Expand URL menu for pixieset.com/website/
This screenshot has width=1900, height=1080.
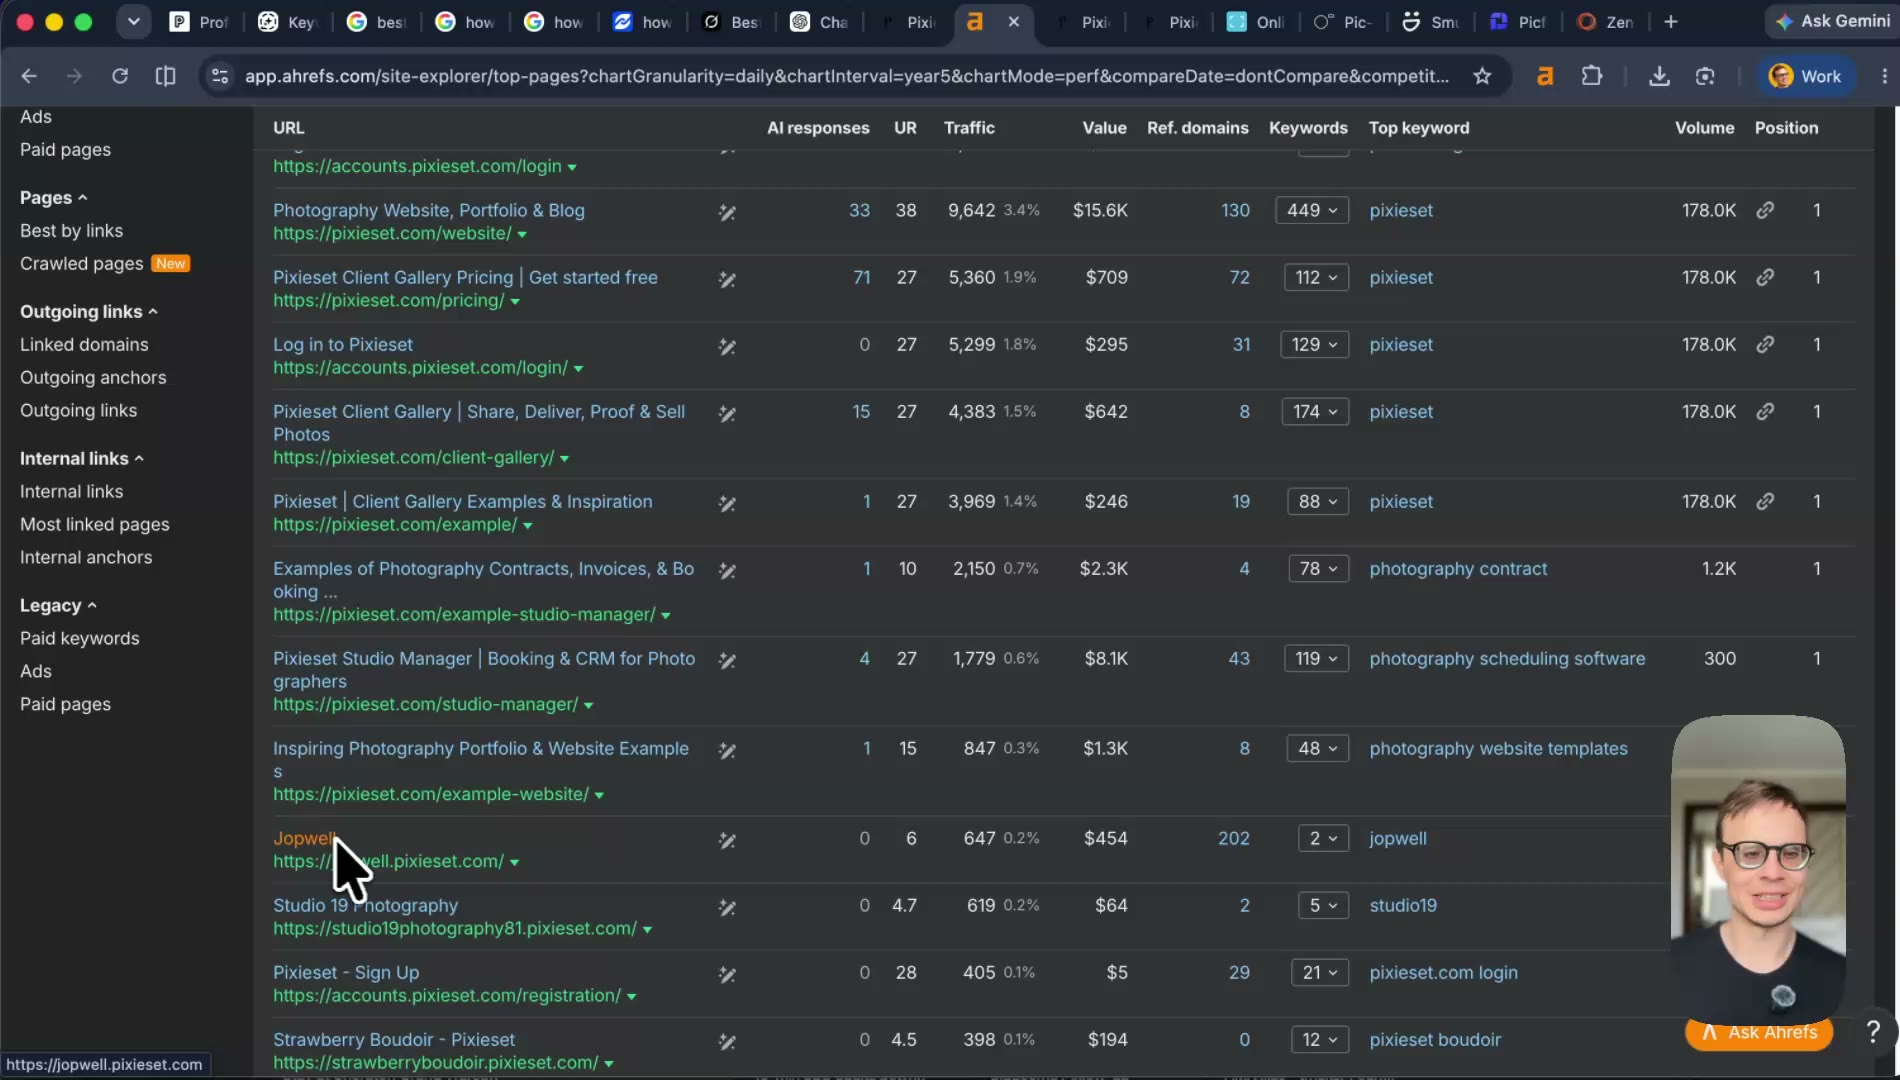[x=522, y=234]
